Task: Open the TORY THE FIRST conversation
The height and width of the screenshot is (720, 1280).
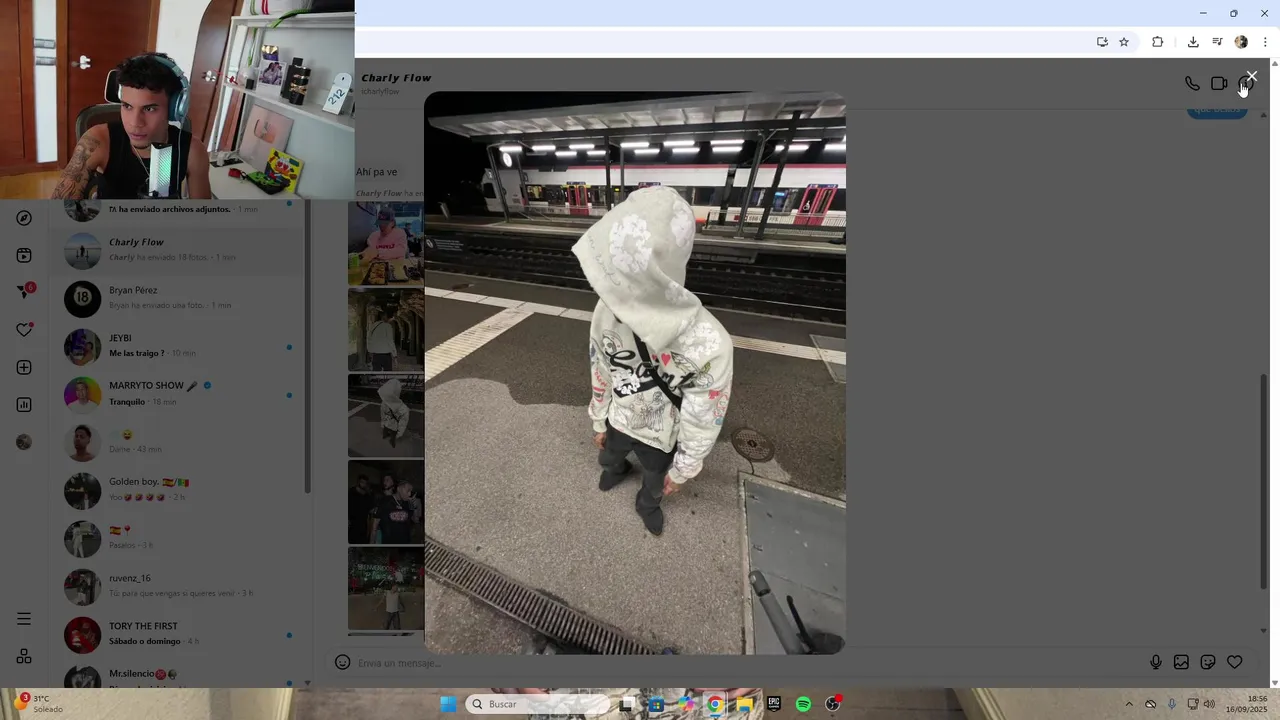Action: (178, 634)
